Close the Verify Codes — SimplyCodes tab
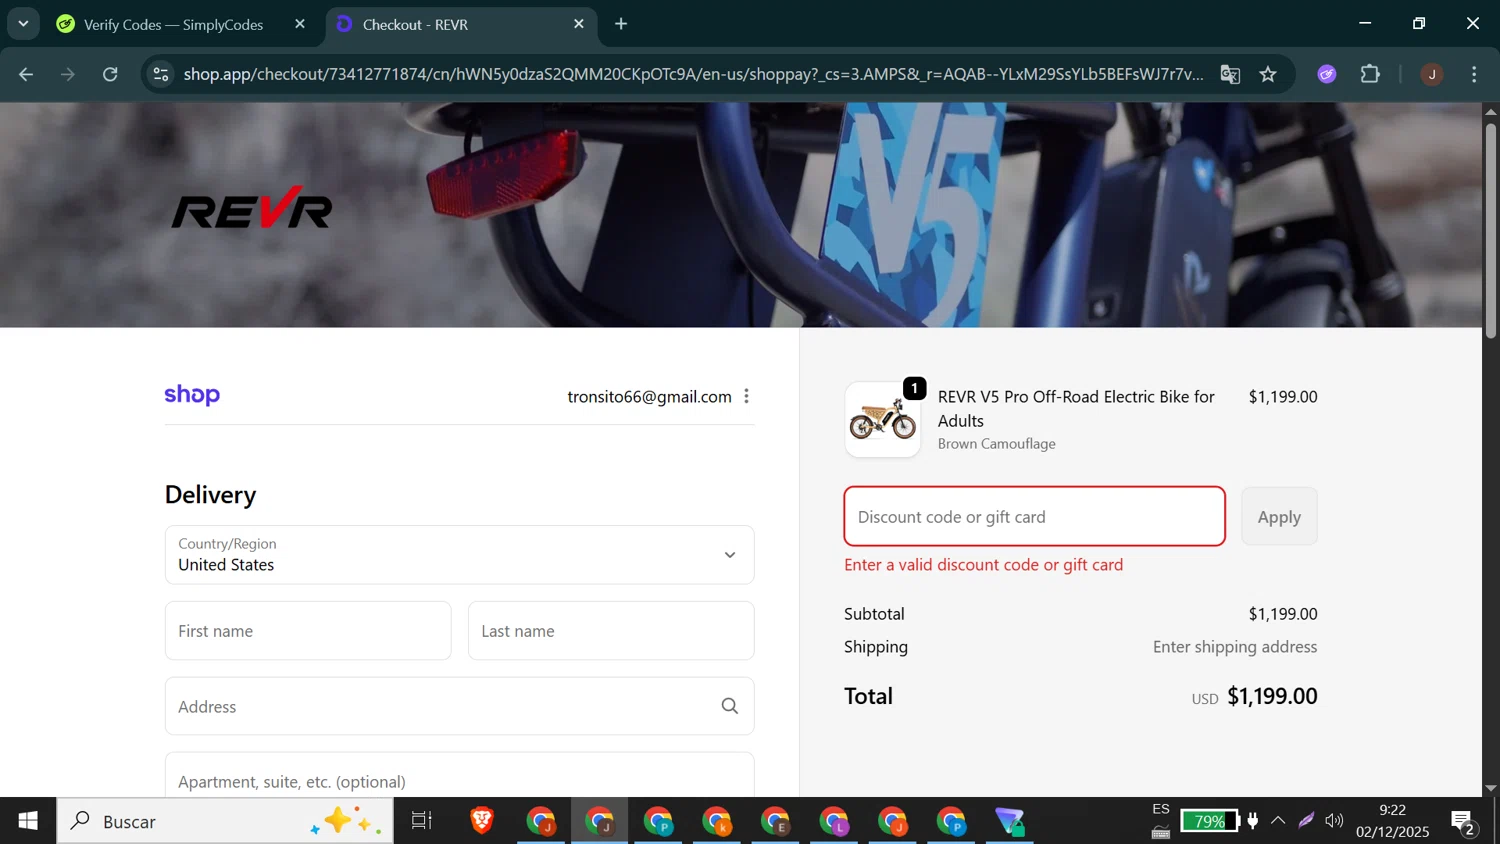1500x844 pixels. 300,24
